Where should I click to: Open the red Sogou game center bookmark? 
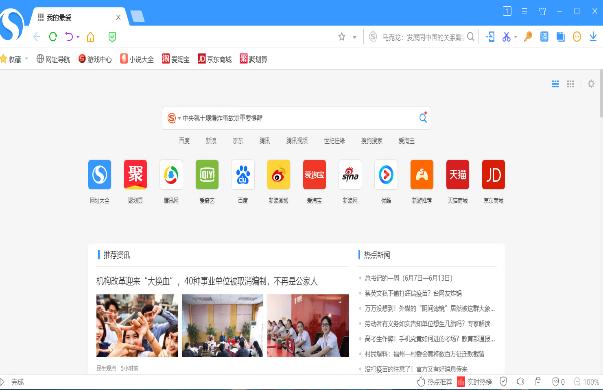pyautogui.click(x=95, y=59)
